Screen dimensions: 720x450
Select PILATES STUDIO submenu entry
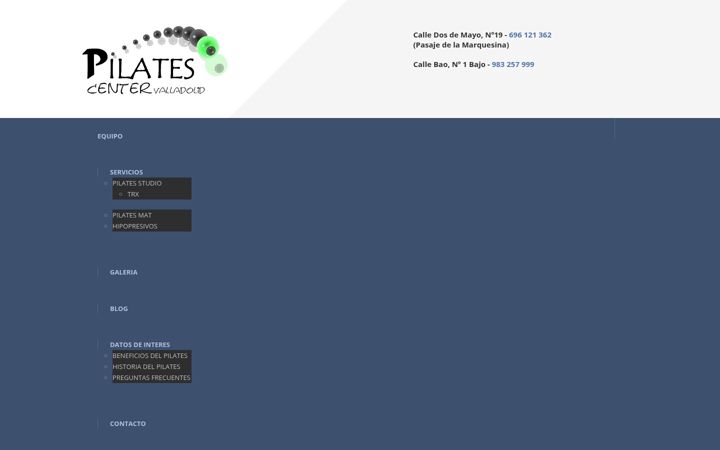pyautogui.click(x=137, y=183)
